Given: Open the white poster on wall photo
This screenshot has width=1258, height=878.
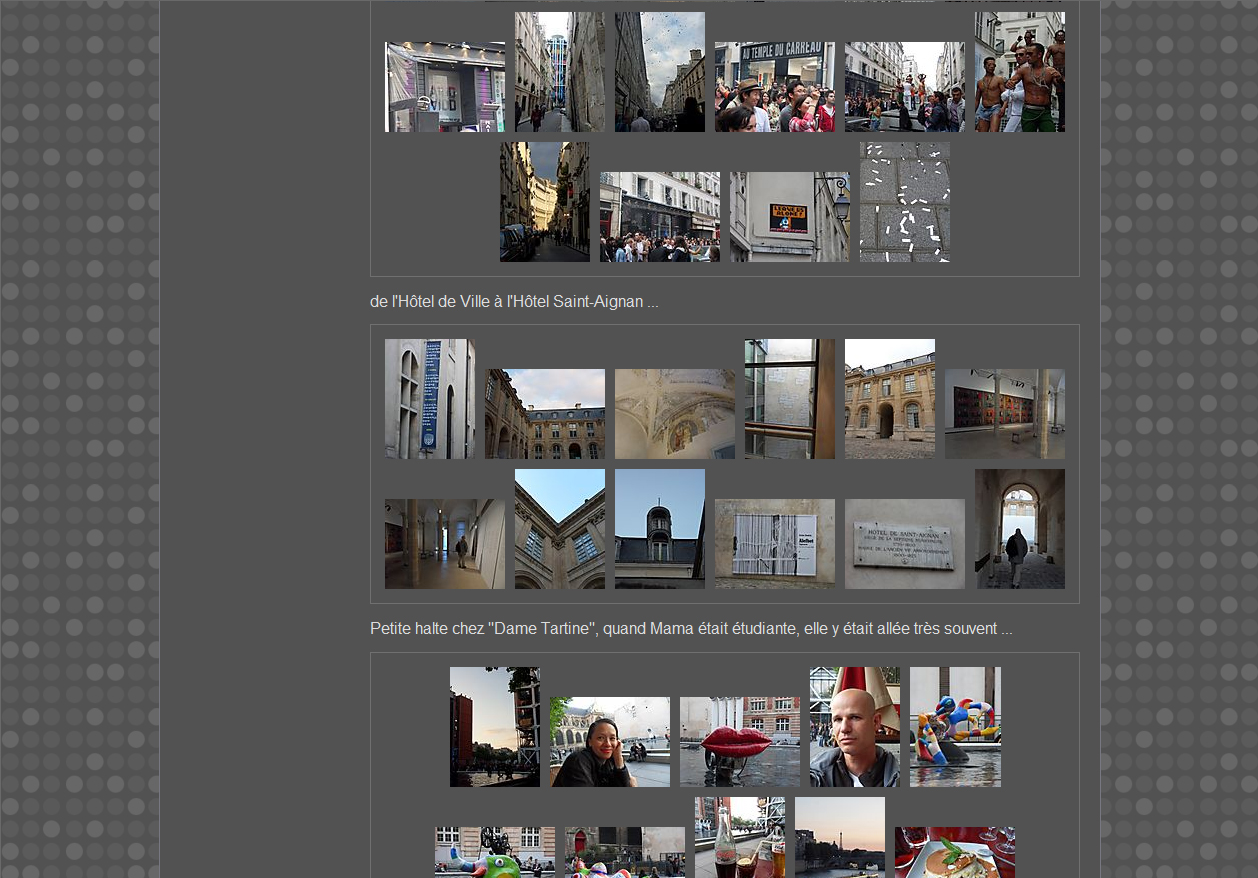Looking at the screenshot, I should coord(774,544).
